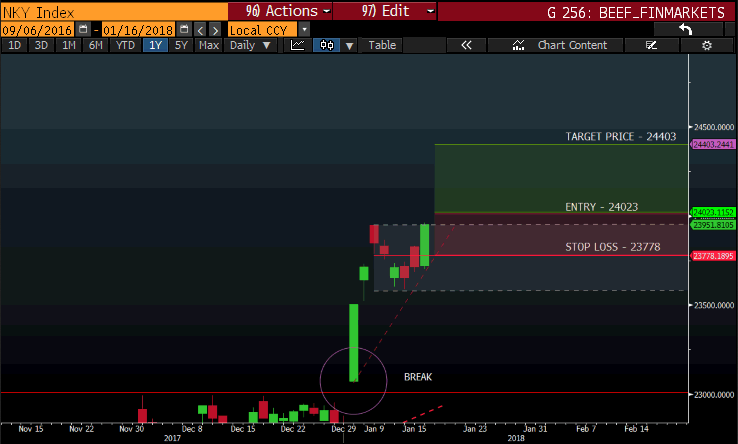Open chart settings gear
The width and height of the screenshot is (738, 444).
[707, 45]
